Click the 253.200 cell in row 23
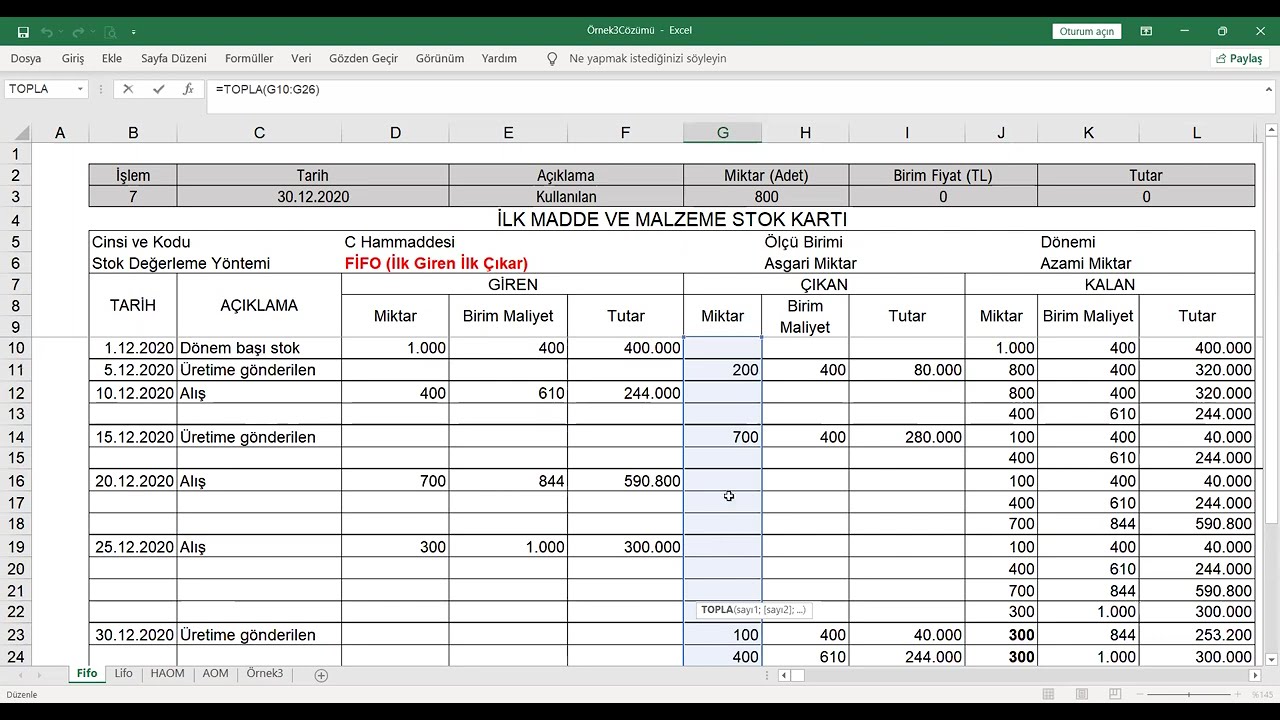 click(1196, 635)
